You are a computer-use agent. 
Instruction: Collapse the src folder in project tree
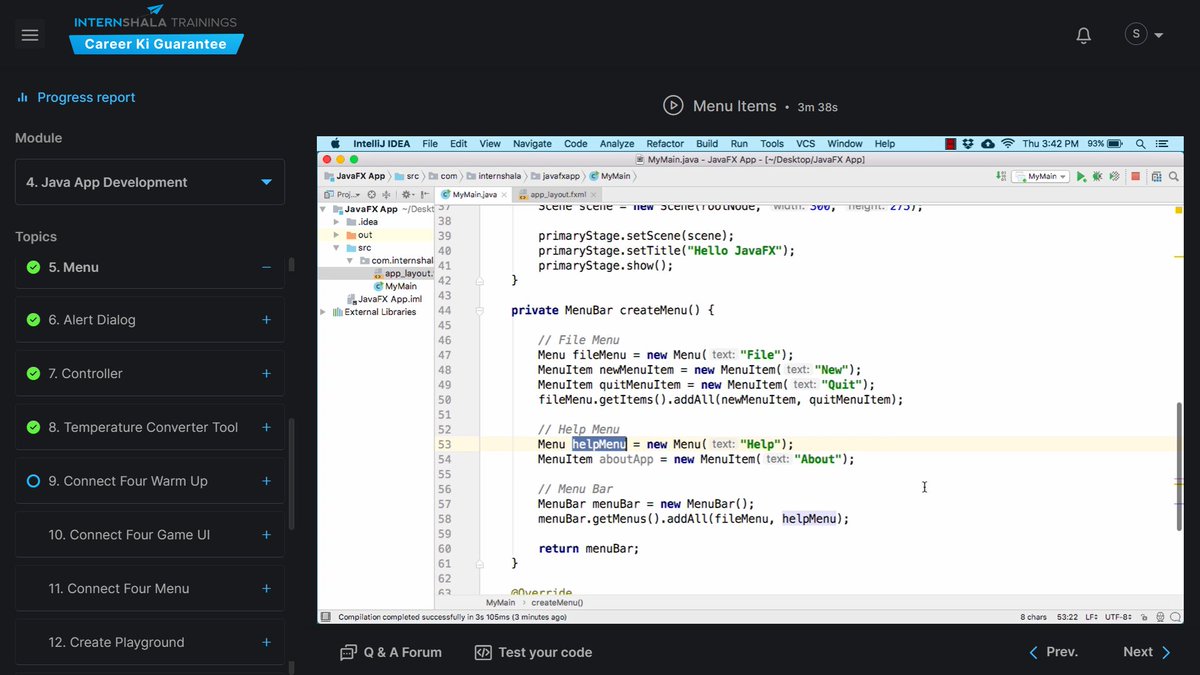[x=337, y=248]
